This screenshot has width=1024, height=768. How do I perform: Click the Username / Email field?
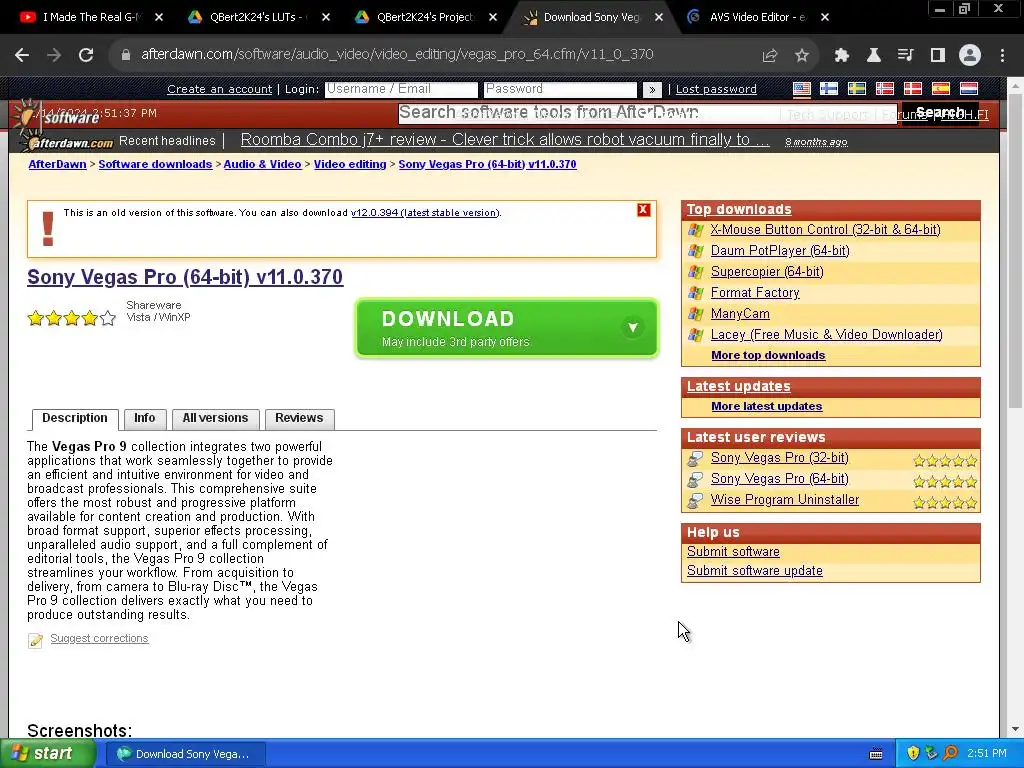(402, 89)
